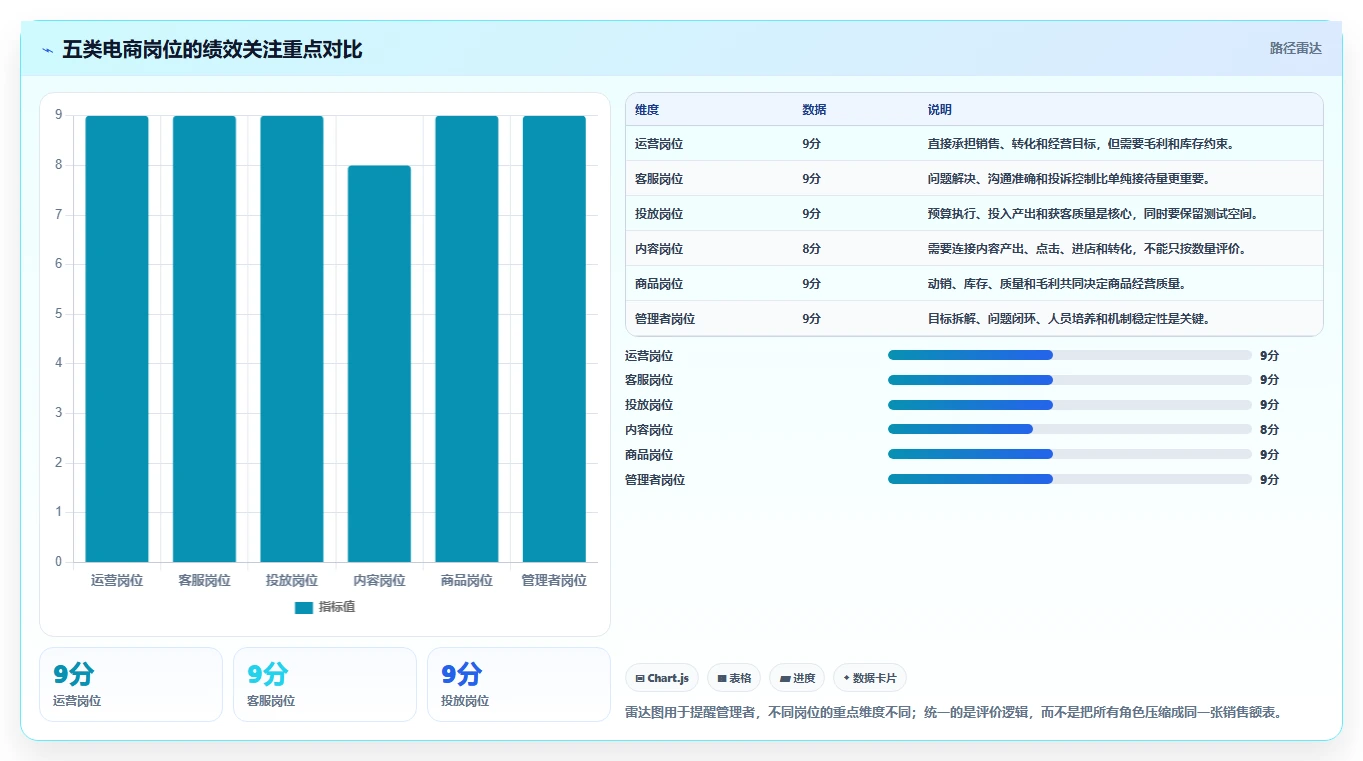Viewport: 1363px width, 761px height.
Task: Select the Chart.js tag chip
Action: coord(662,678)
